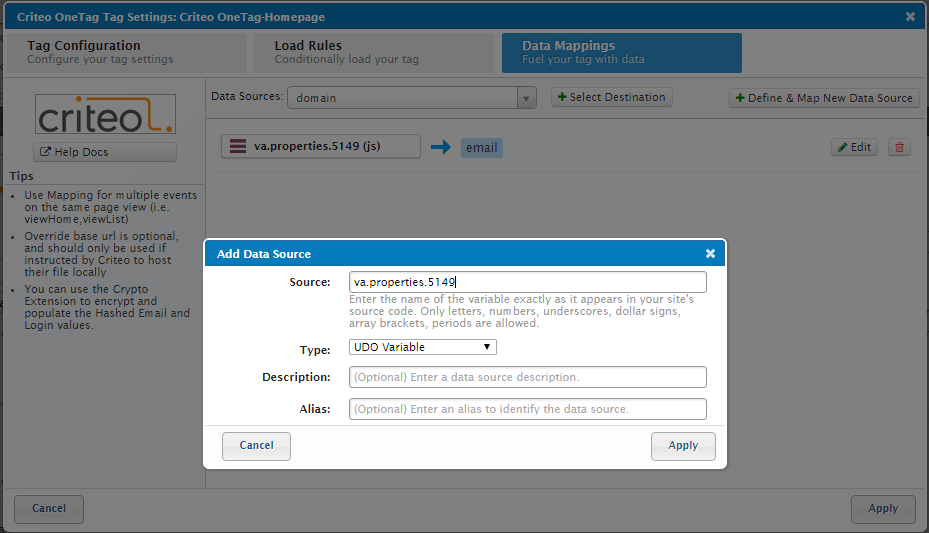The height and width of the screenshot is (533, 929).
Task: Click the Source input field
Action: click(x=527, y=282)
